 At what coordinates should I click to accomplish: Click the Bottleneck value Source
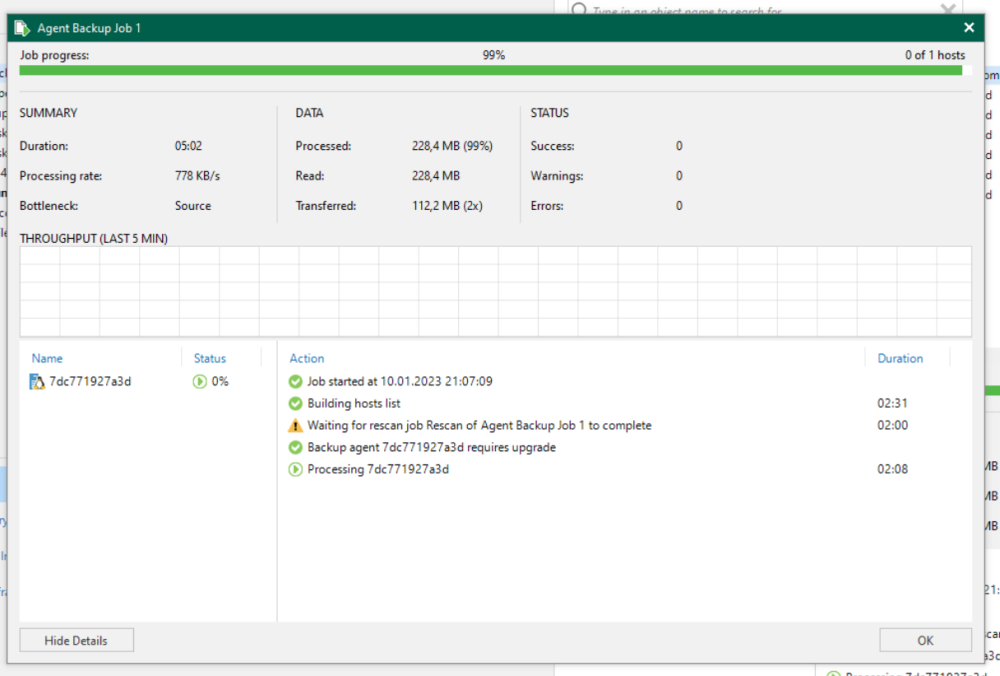[193, 206]
